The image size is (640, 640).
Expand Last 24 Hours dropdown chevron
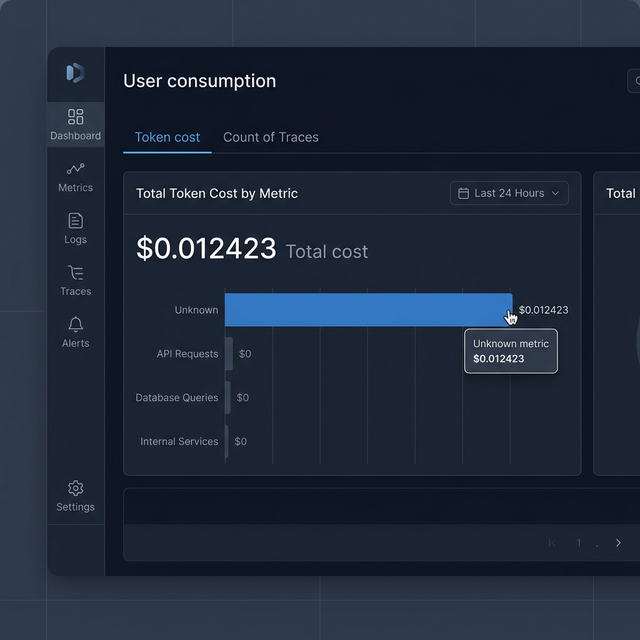(x=556, y=193)
